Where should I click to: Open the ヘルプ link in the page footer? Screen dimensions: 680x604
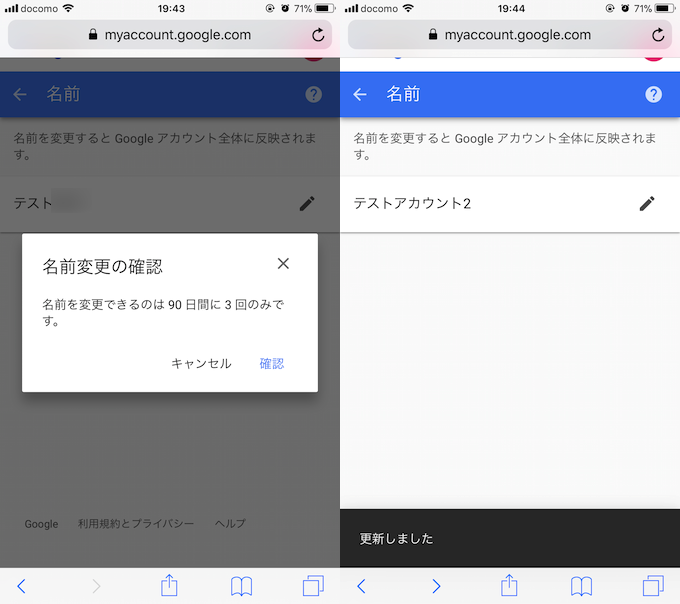pyautogui.click(x=230, y=524)
